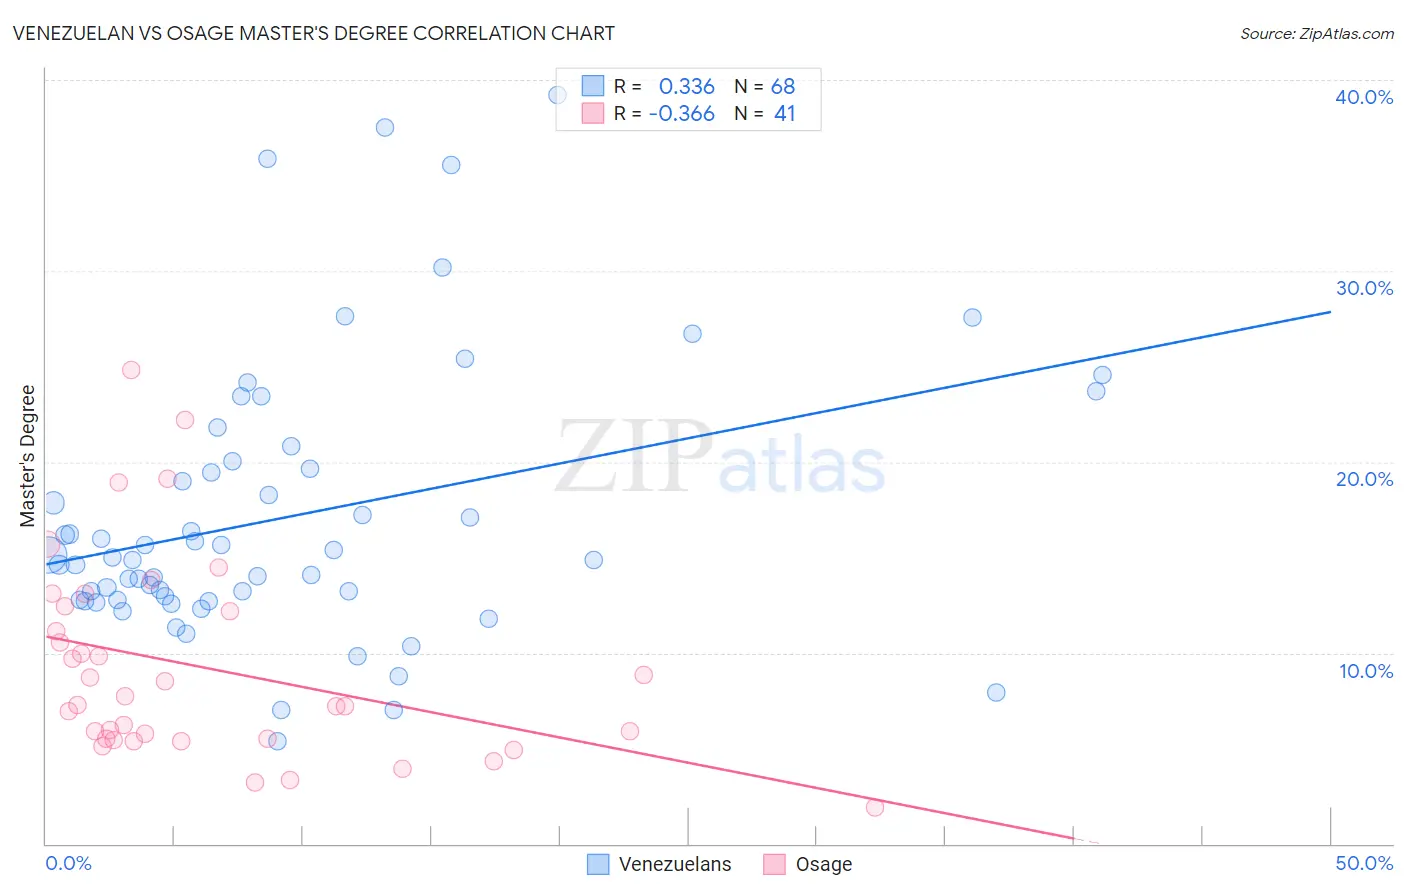
Task: Click the R value 0.336 text
Action: (686, 86)
